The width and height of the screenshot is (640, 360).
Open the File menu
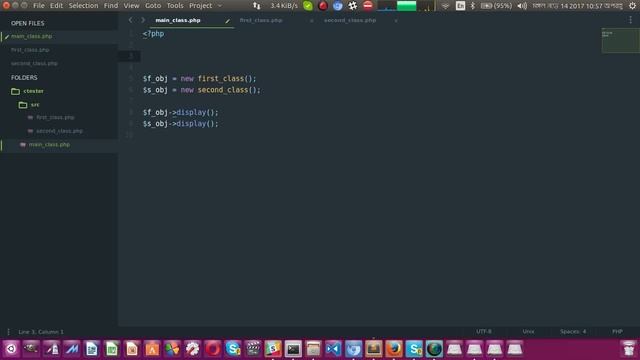pos(39,6)
